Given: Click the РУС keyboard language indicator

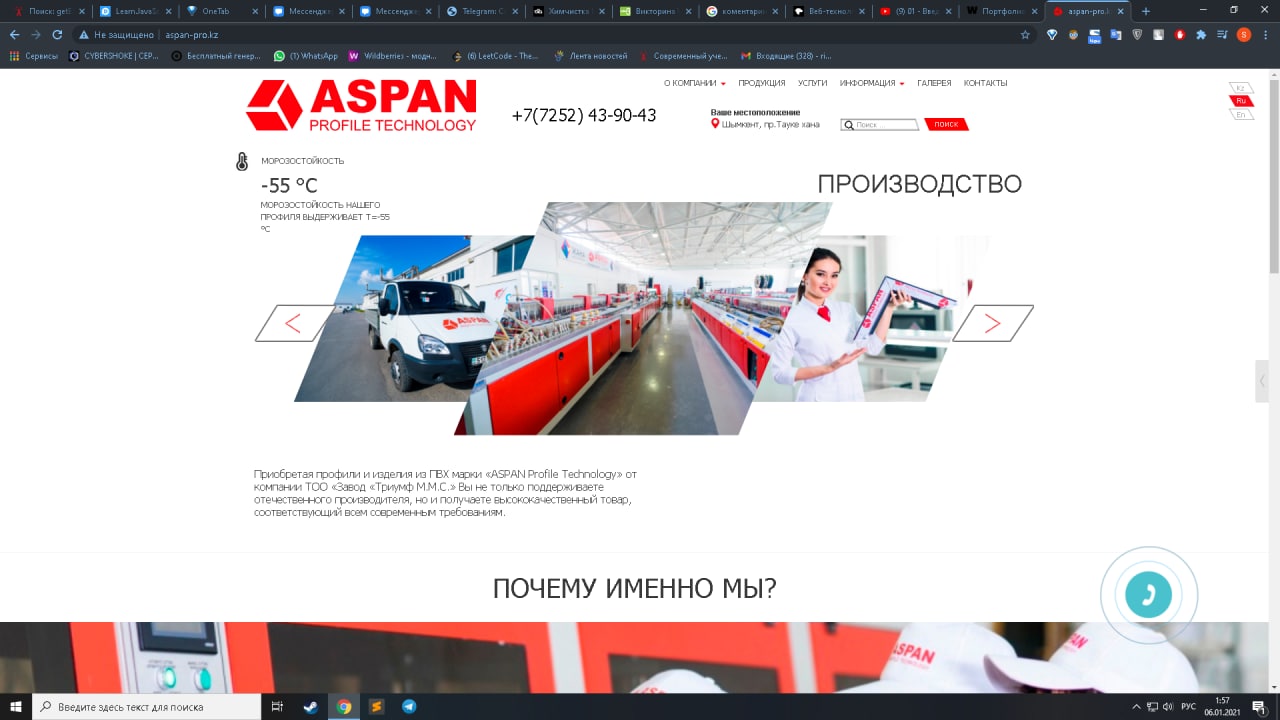Looking at the screenshot, I should click(1188, 706).
